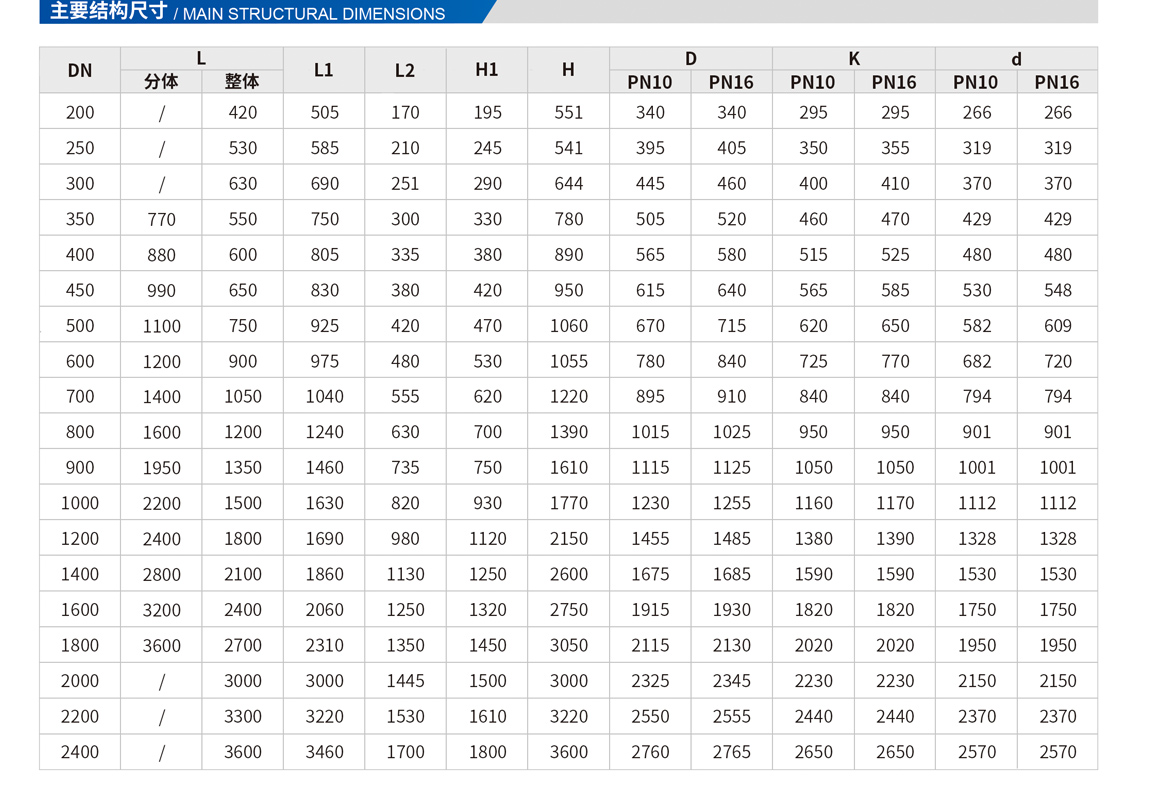Click D PN16 value 715 in DN 500 row
This screenshot has width=1151, height=811.
[x=731, y=326]
